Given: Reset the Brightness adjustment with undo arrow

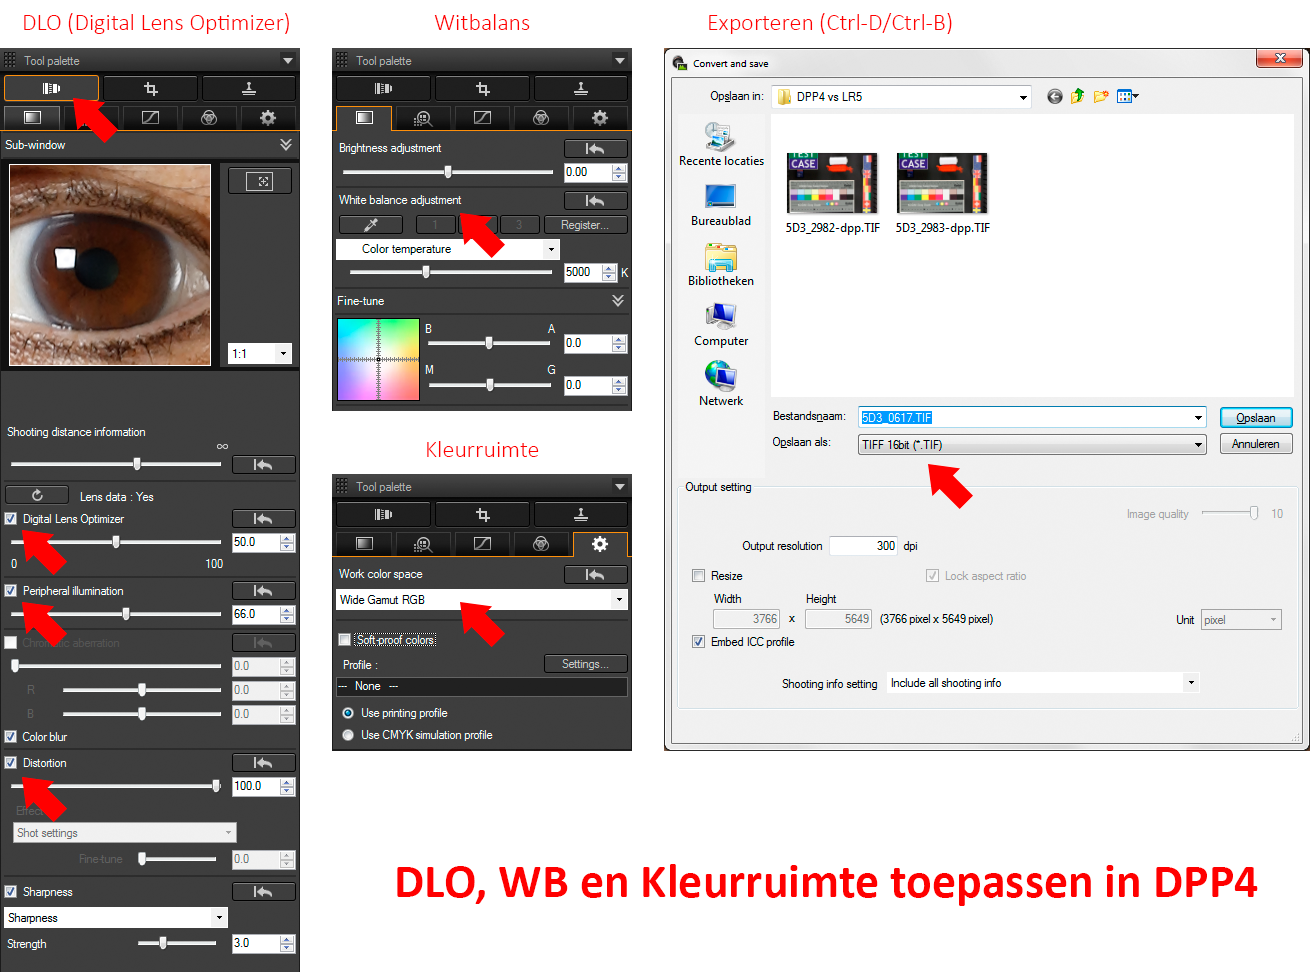Looking at the screenshot, I should 595,149.
